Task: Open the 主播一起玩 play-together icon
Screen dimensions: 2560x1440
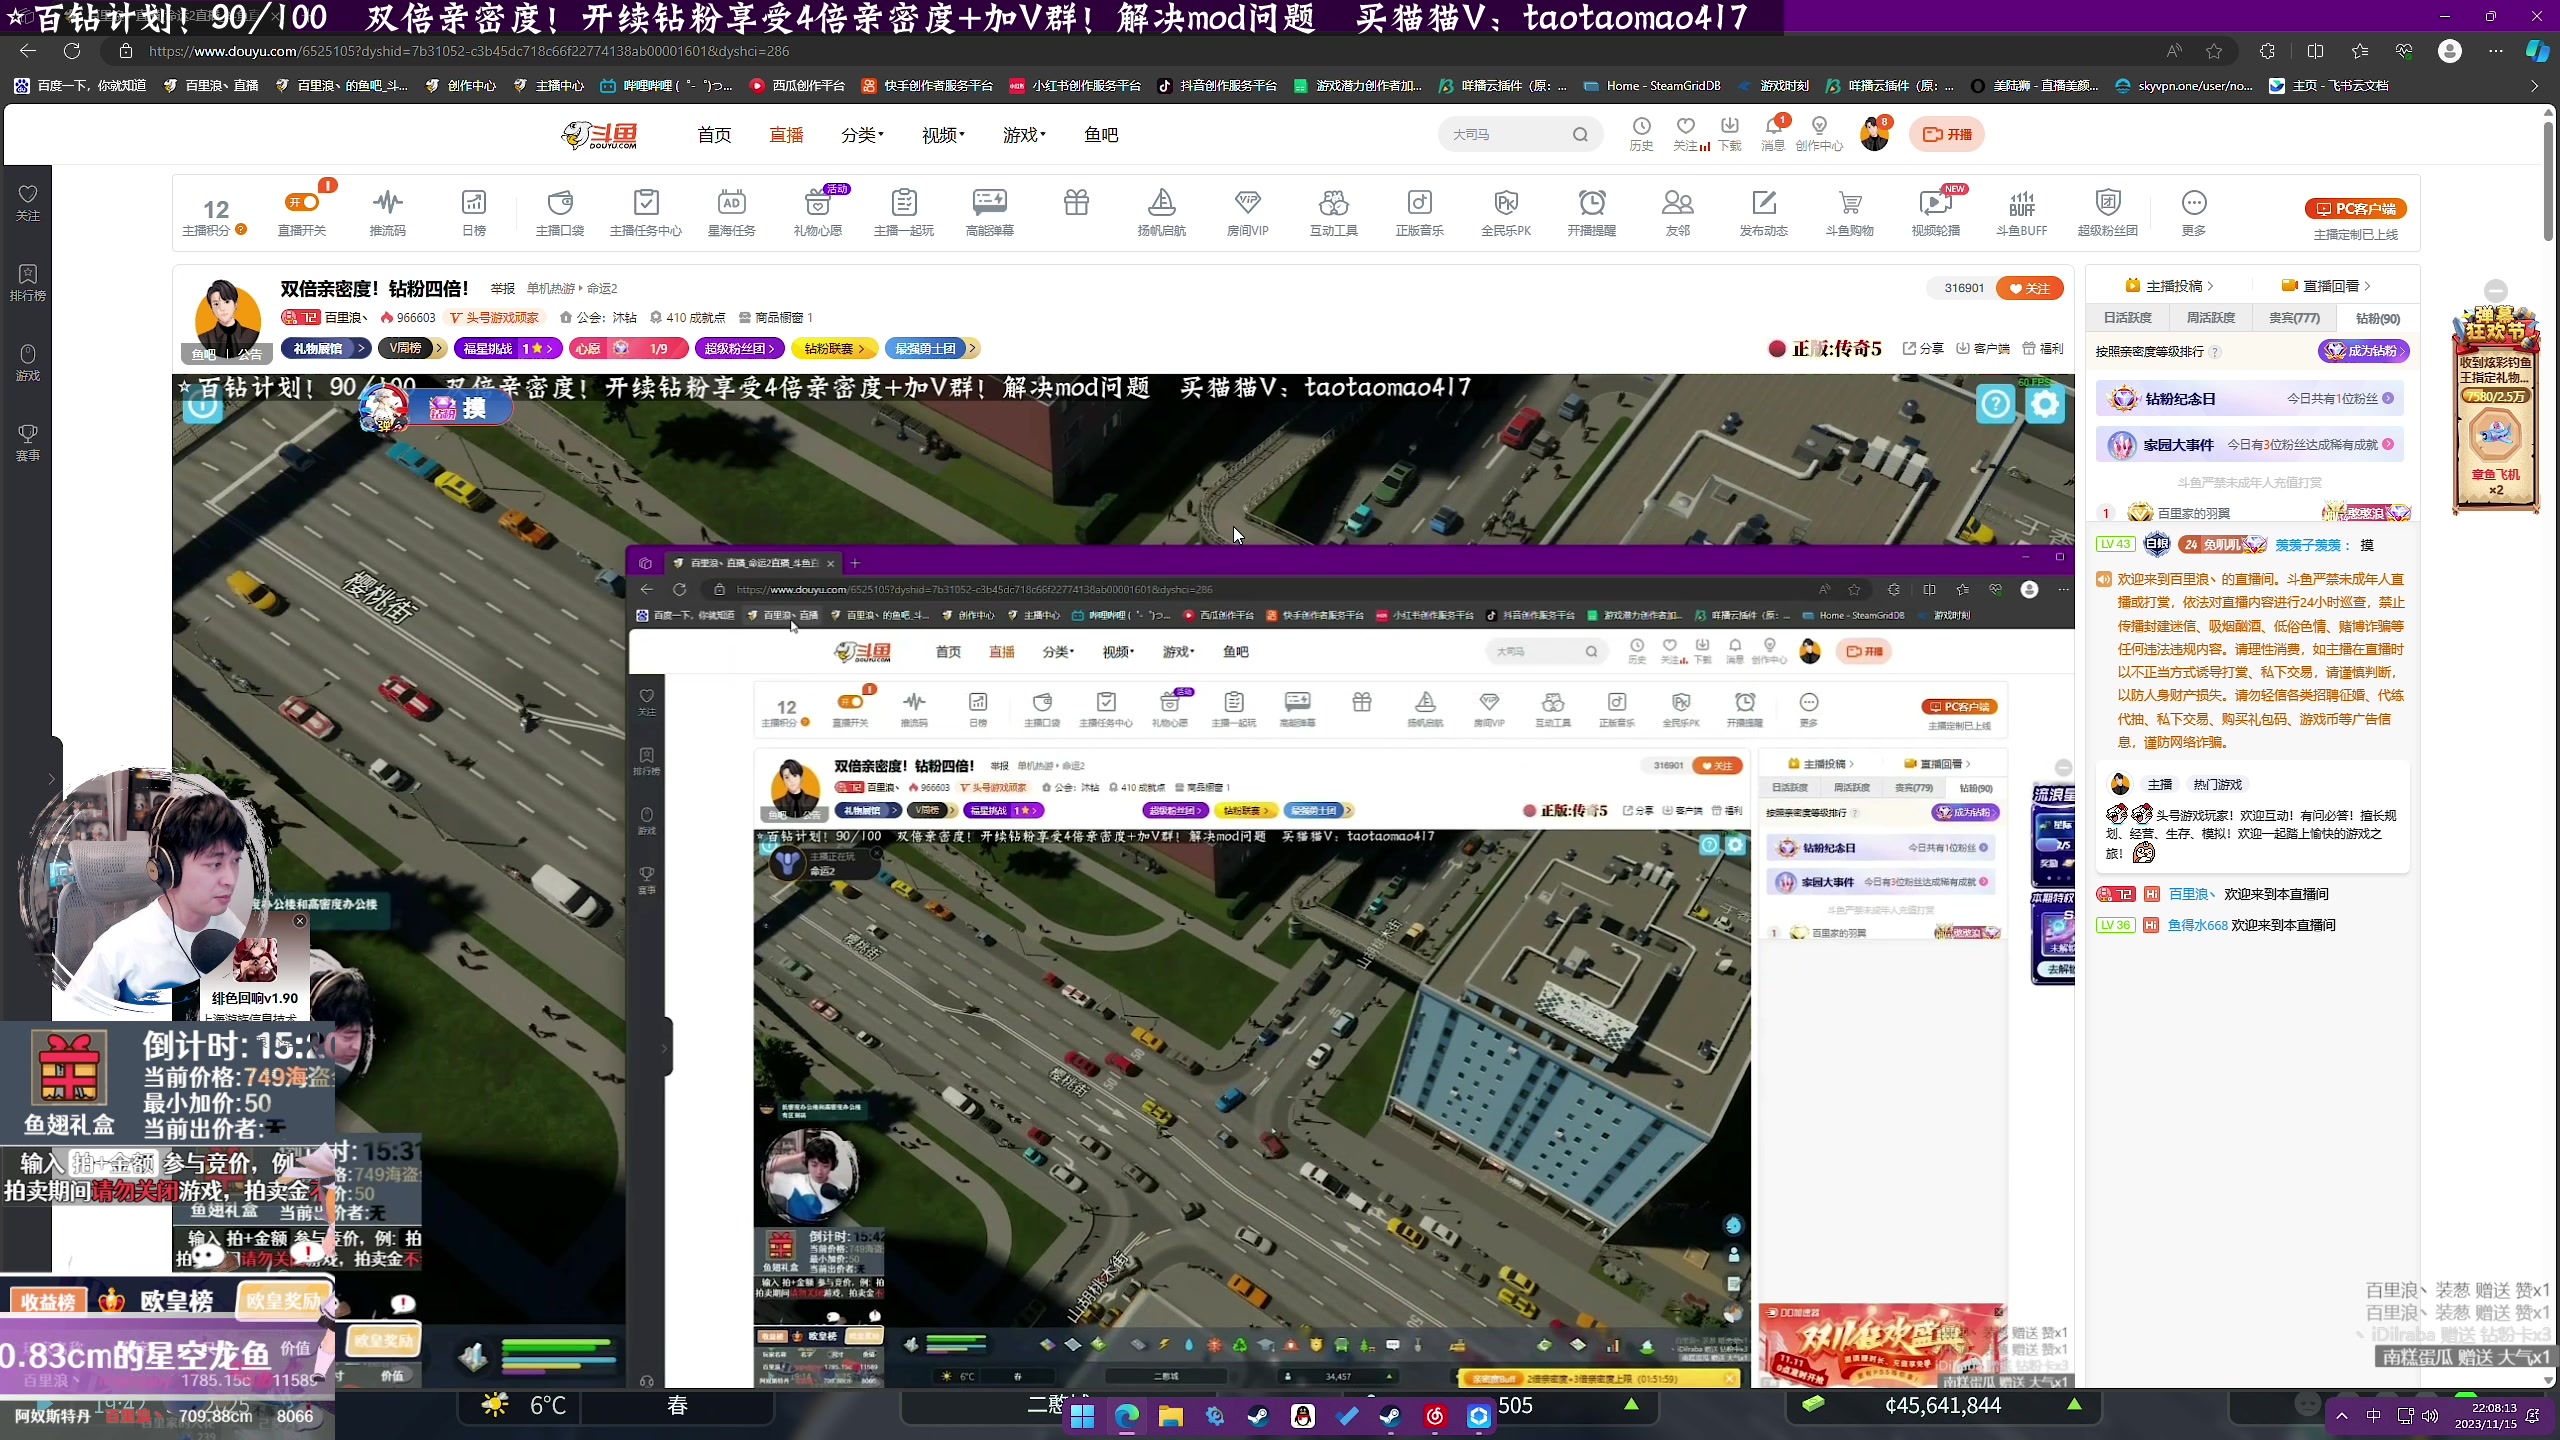Action: [904, 212]
